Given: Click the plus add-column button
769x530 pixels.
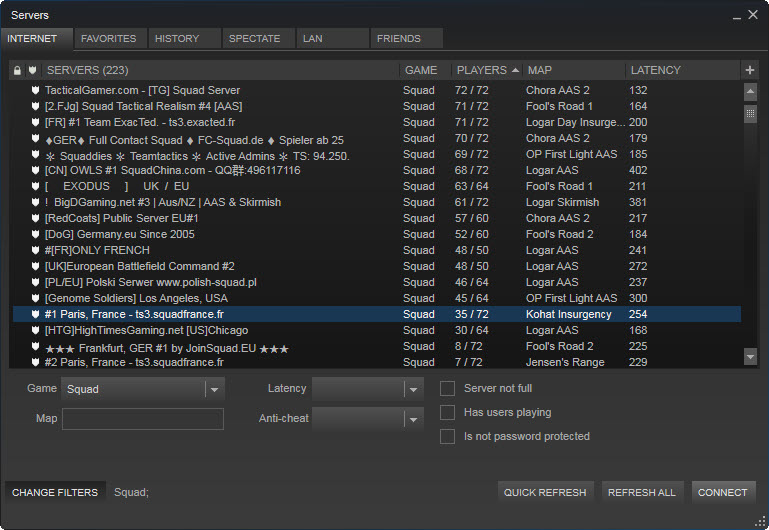Looking at the screenshot, I should (x=749, y=70).
